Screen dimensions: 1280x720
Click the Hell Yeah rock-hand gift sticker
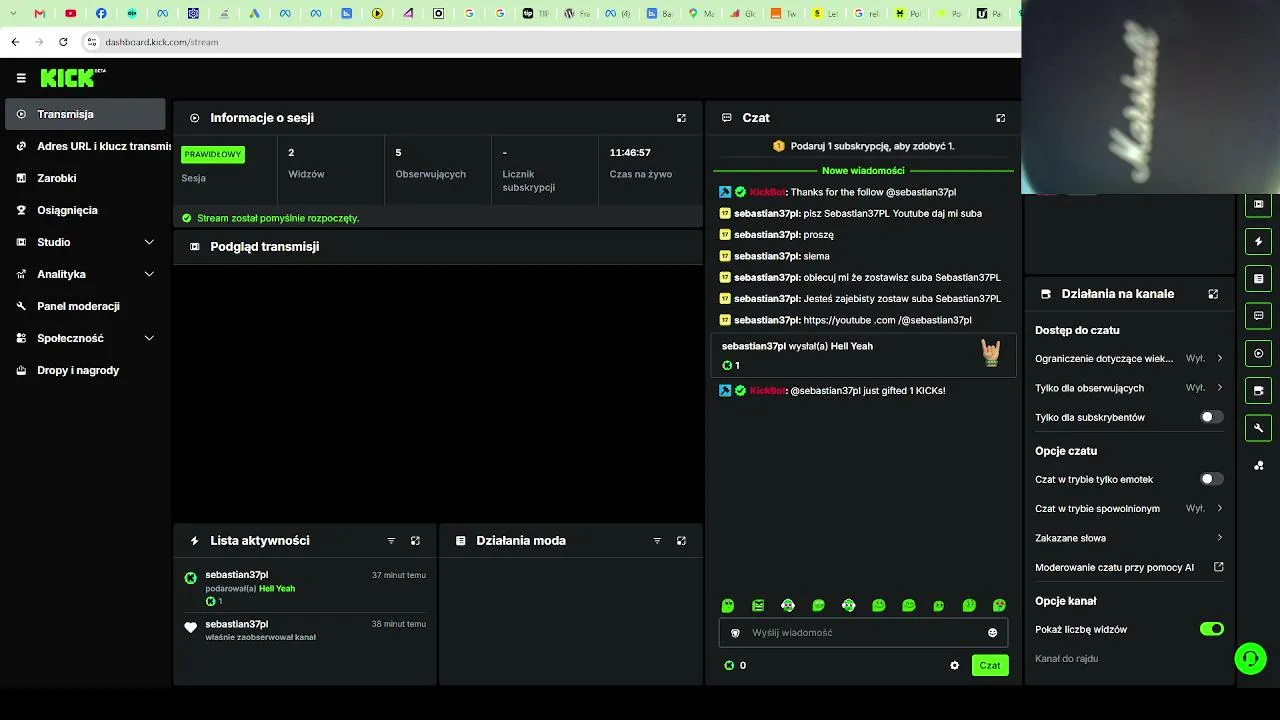(x=990, y=352)
